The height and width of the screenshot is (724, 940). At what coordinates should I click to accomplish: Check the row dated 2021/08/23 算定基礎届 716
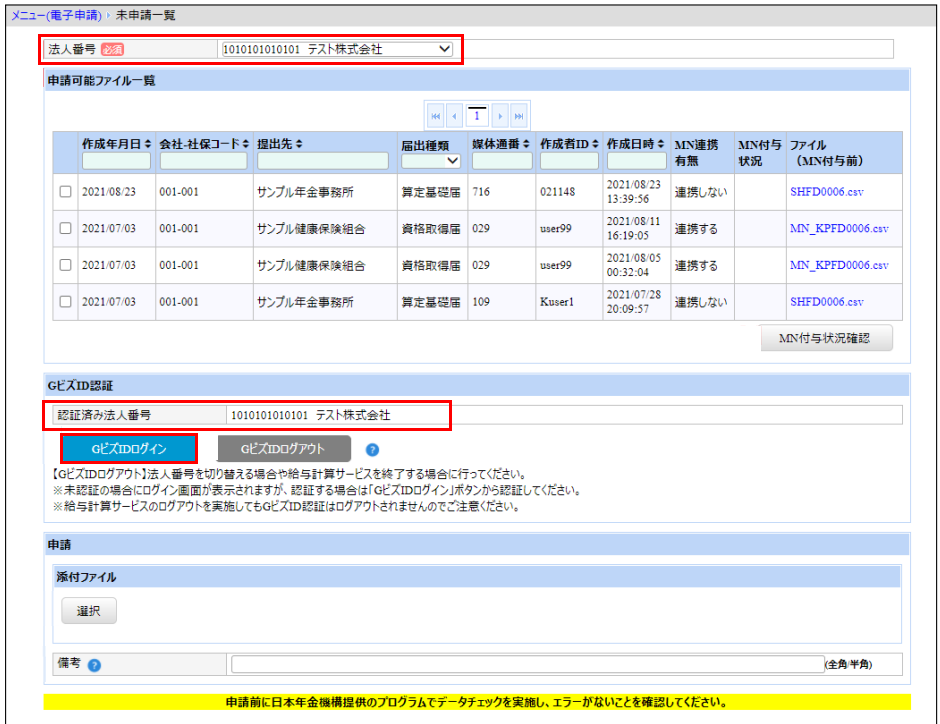pyautogui.click(x=65, y=192)
